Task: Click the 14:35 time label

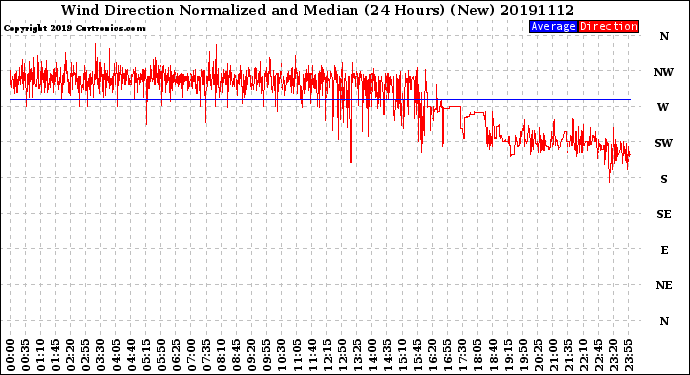Action: point(387,355)
